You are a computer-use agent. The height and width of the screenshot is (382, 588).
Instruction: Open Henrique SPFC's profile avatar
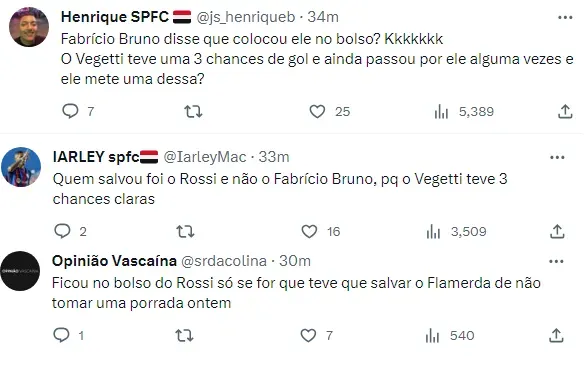(29, 27)
